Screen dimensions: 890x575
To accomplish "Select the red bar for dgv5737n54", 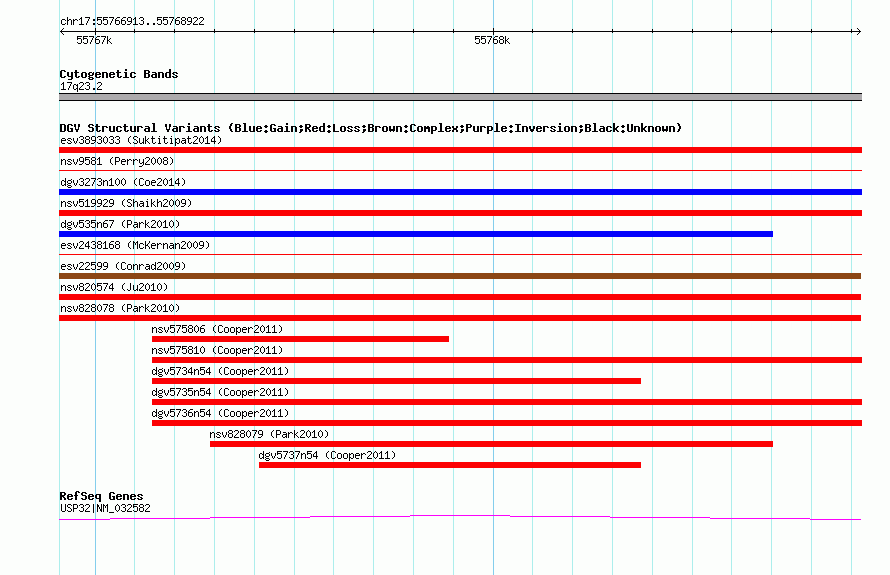I will click(450, 465).
